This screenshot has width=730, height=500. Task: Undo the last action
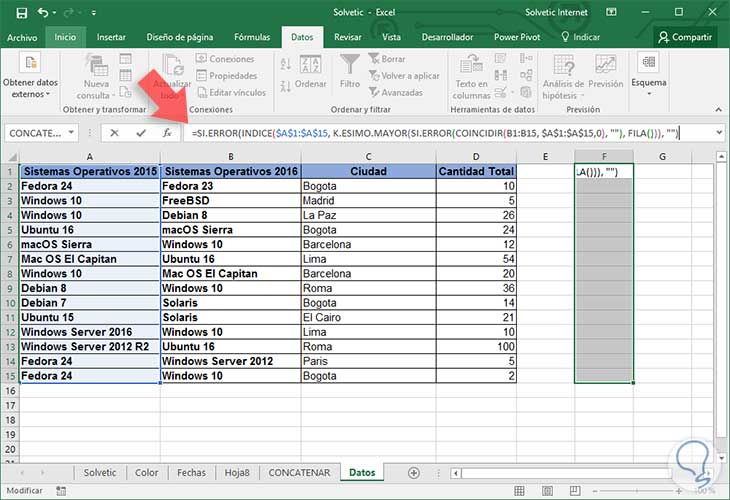[43, 13]
